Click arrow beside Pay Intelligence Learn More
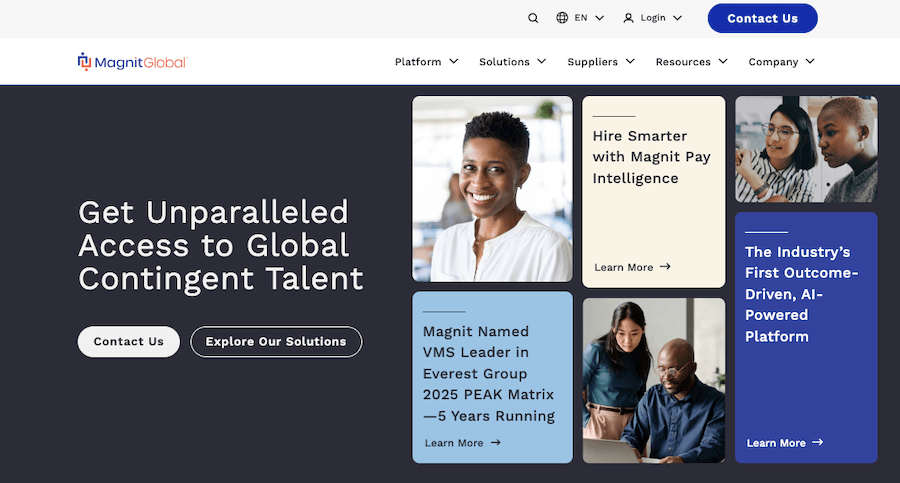The image size is (900, 483). [665, 267]
